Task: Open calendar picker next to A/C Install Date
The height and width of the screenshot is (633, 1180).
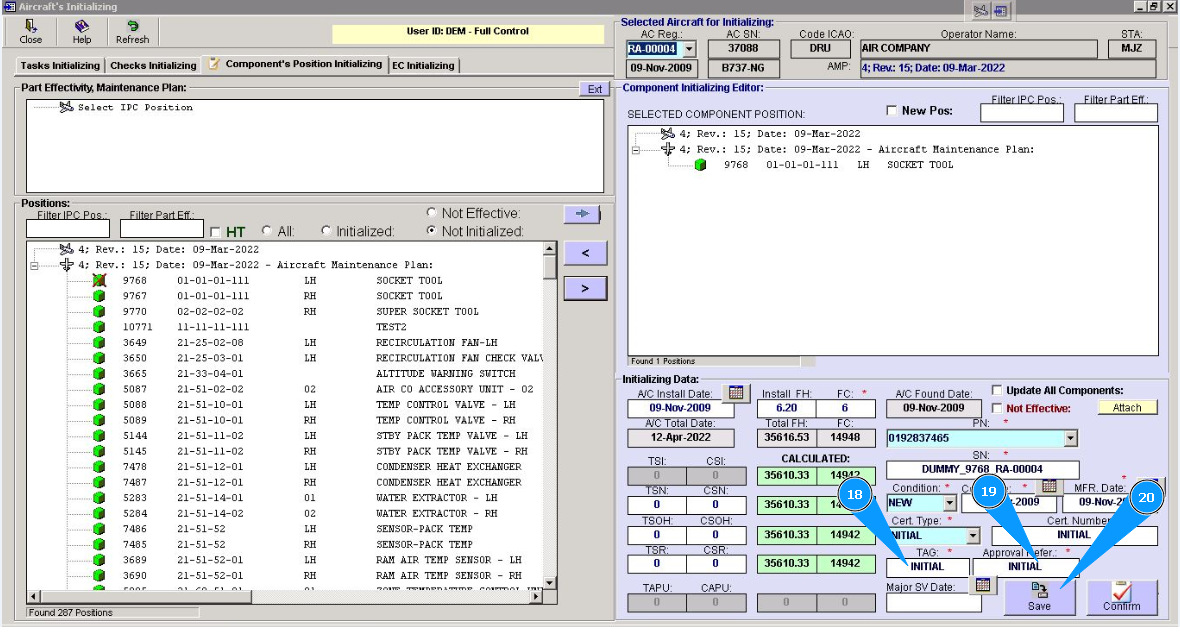Action: pyautogui.click(x=735, y=392)
